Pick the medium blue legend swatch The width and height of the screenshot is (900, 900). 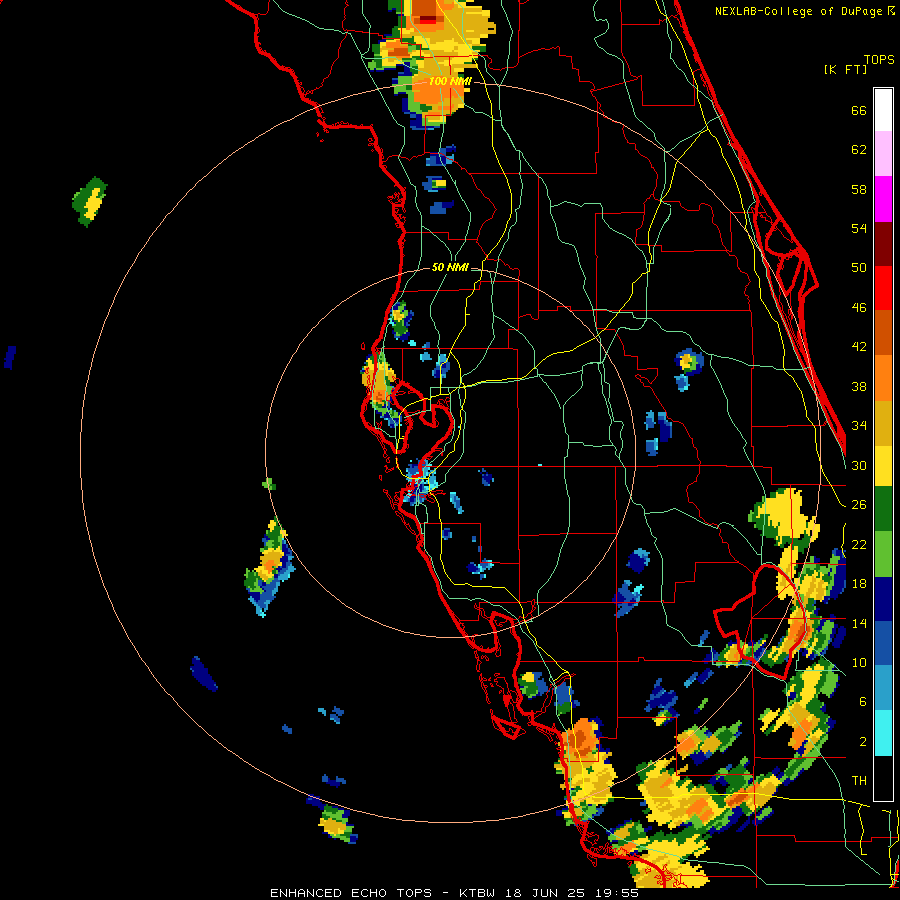click(x=883, y=644)
